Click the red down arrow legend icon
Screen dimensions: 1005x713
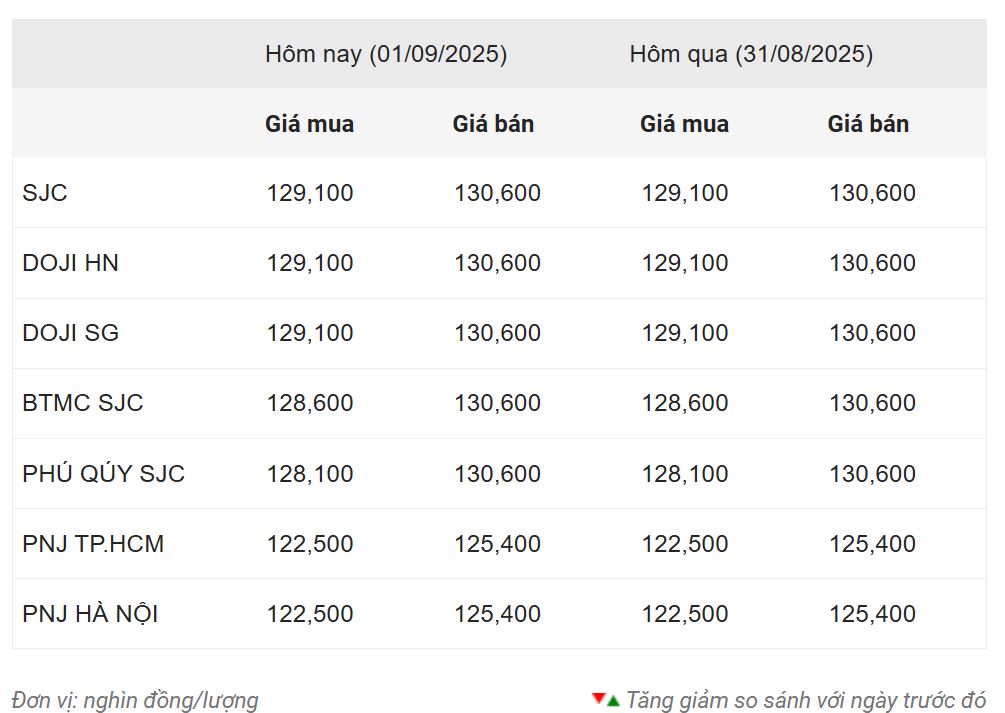click(599, 698)
